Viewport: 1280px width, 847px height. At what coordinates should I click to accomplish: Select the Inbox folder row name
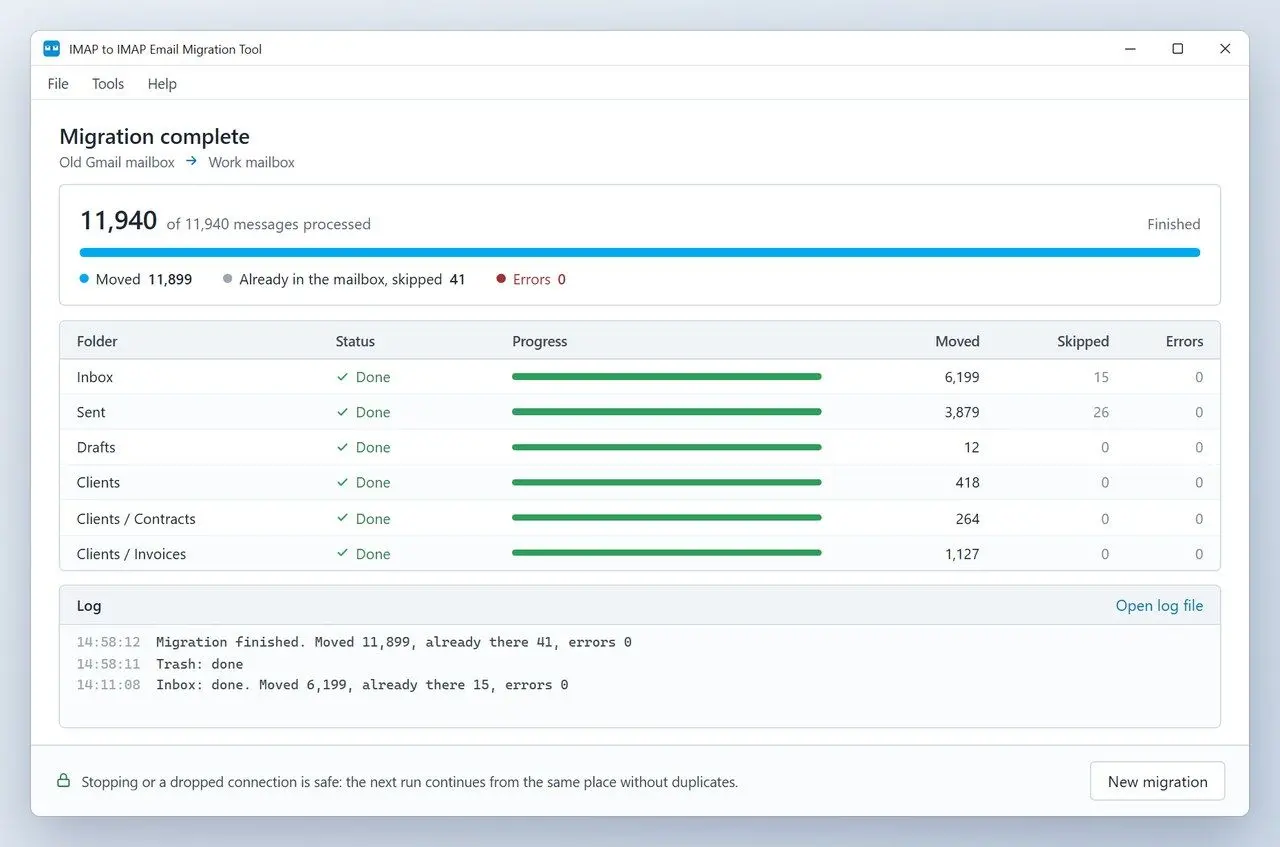coord(95,377)
